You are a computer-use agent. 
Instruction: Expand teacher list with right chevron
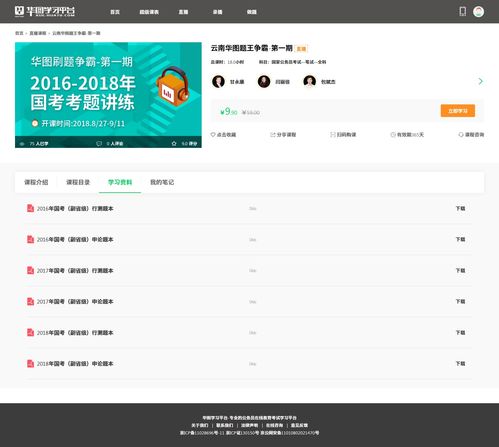[x=480, y=81]
